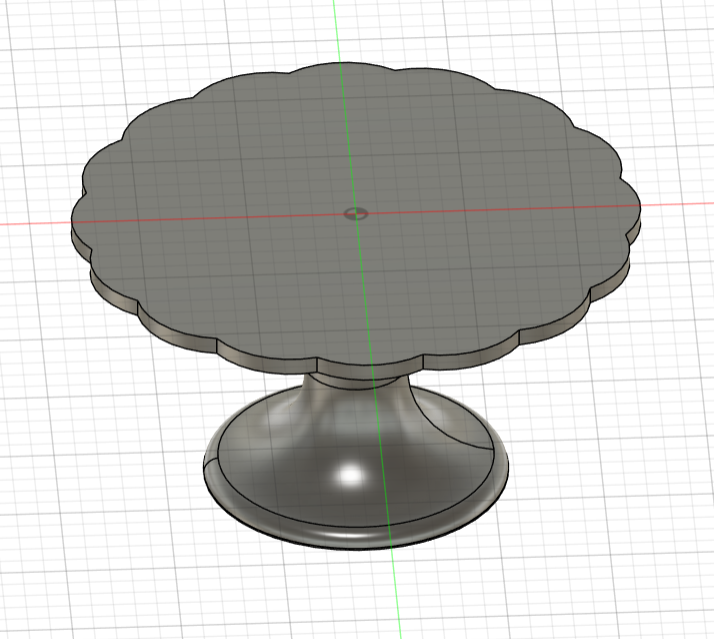The image size is (714, 639).
Task: Select the cylindrical collar under the tabletop
Action: pyautogui.click(x=355, y=382)
